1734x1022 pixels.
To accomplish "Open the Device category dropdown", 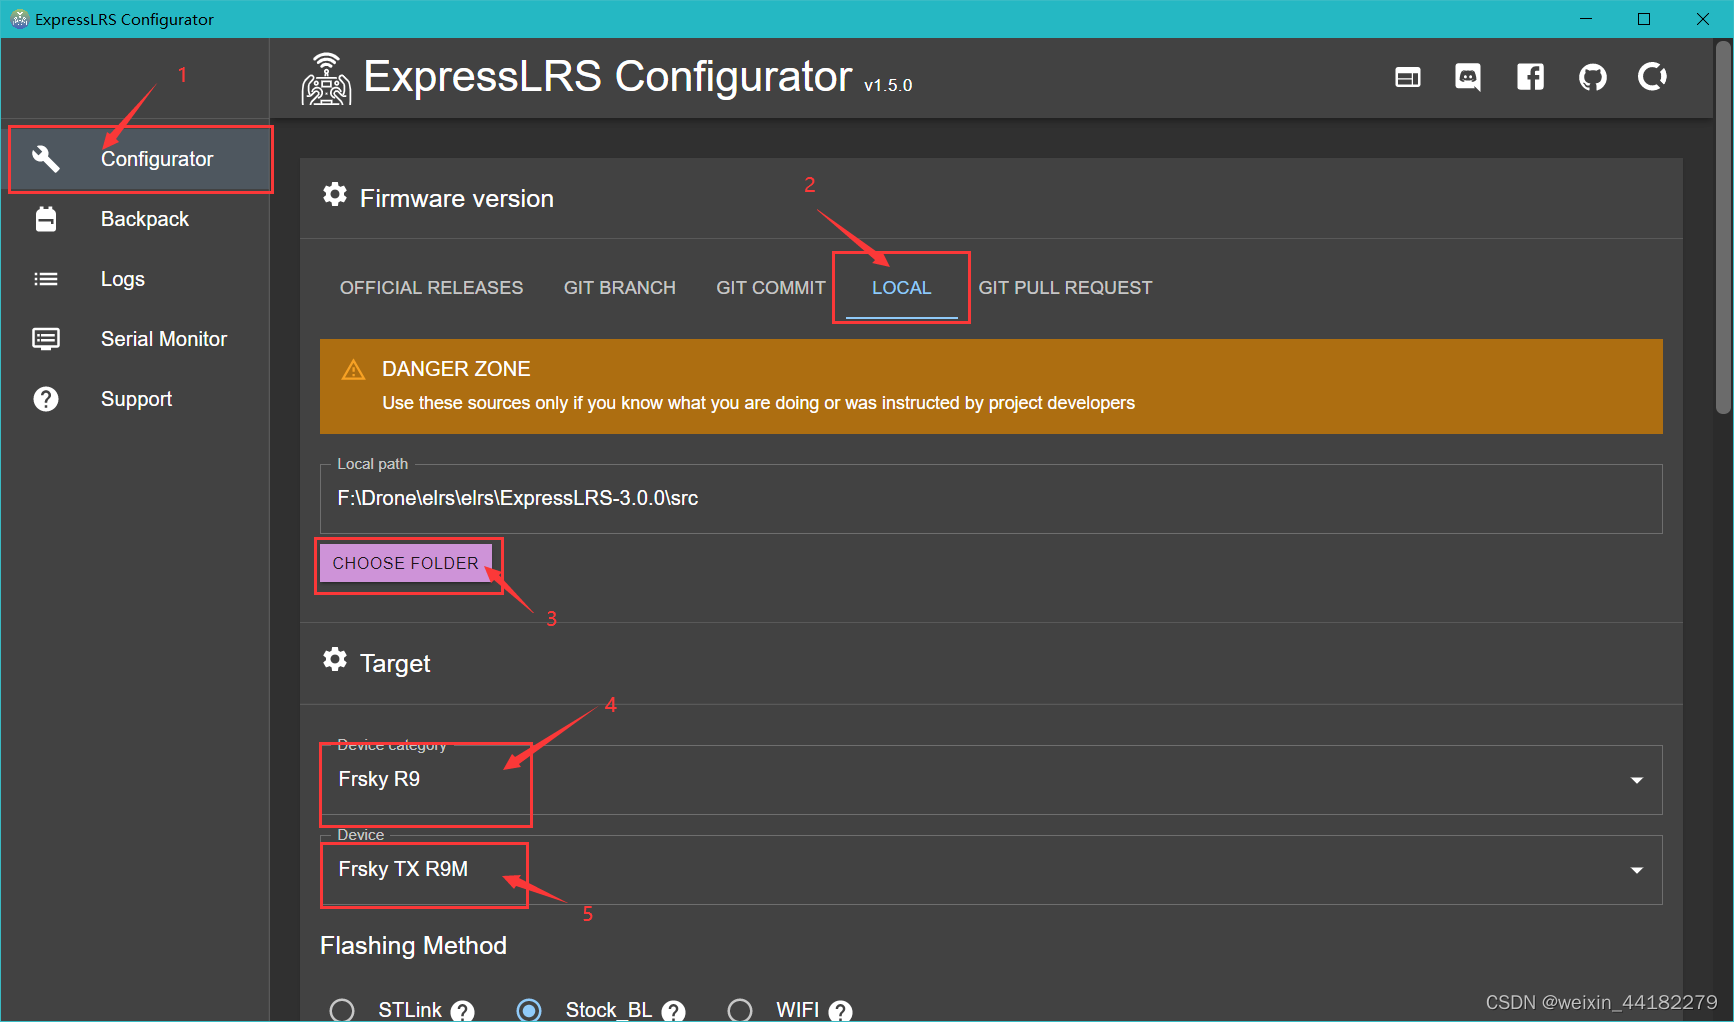I will 991,780.
